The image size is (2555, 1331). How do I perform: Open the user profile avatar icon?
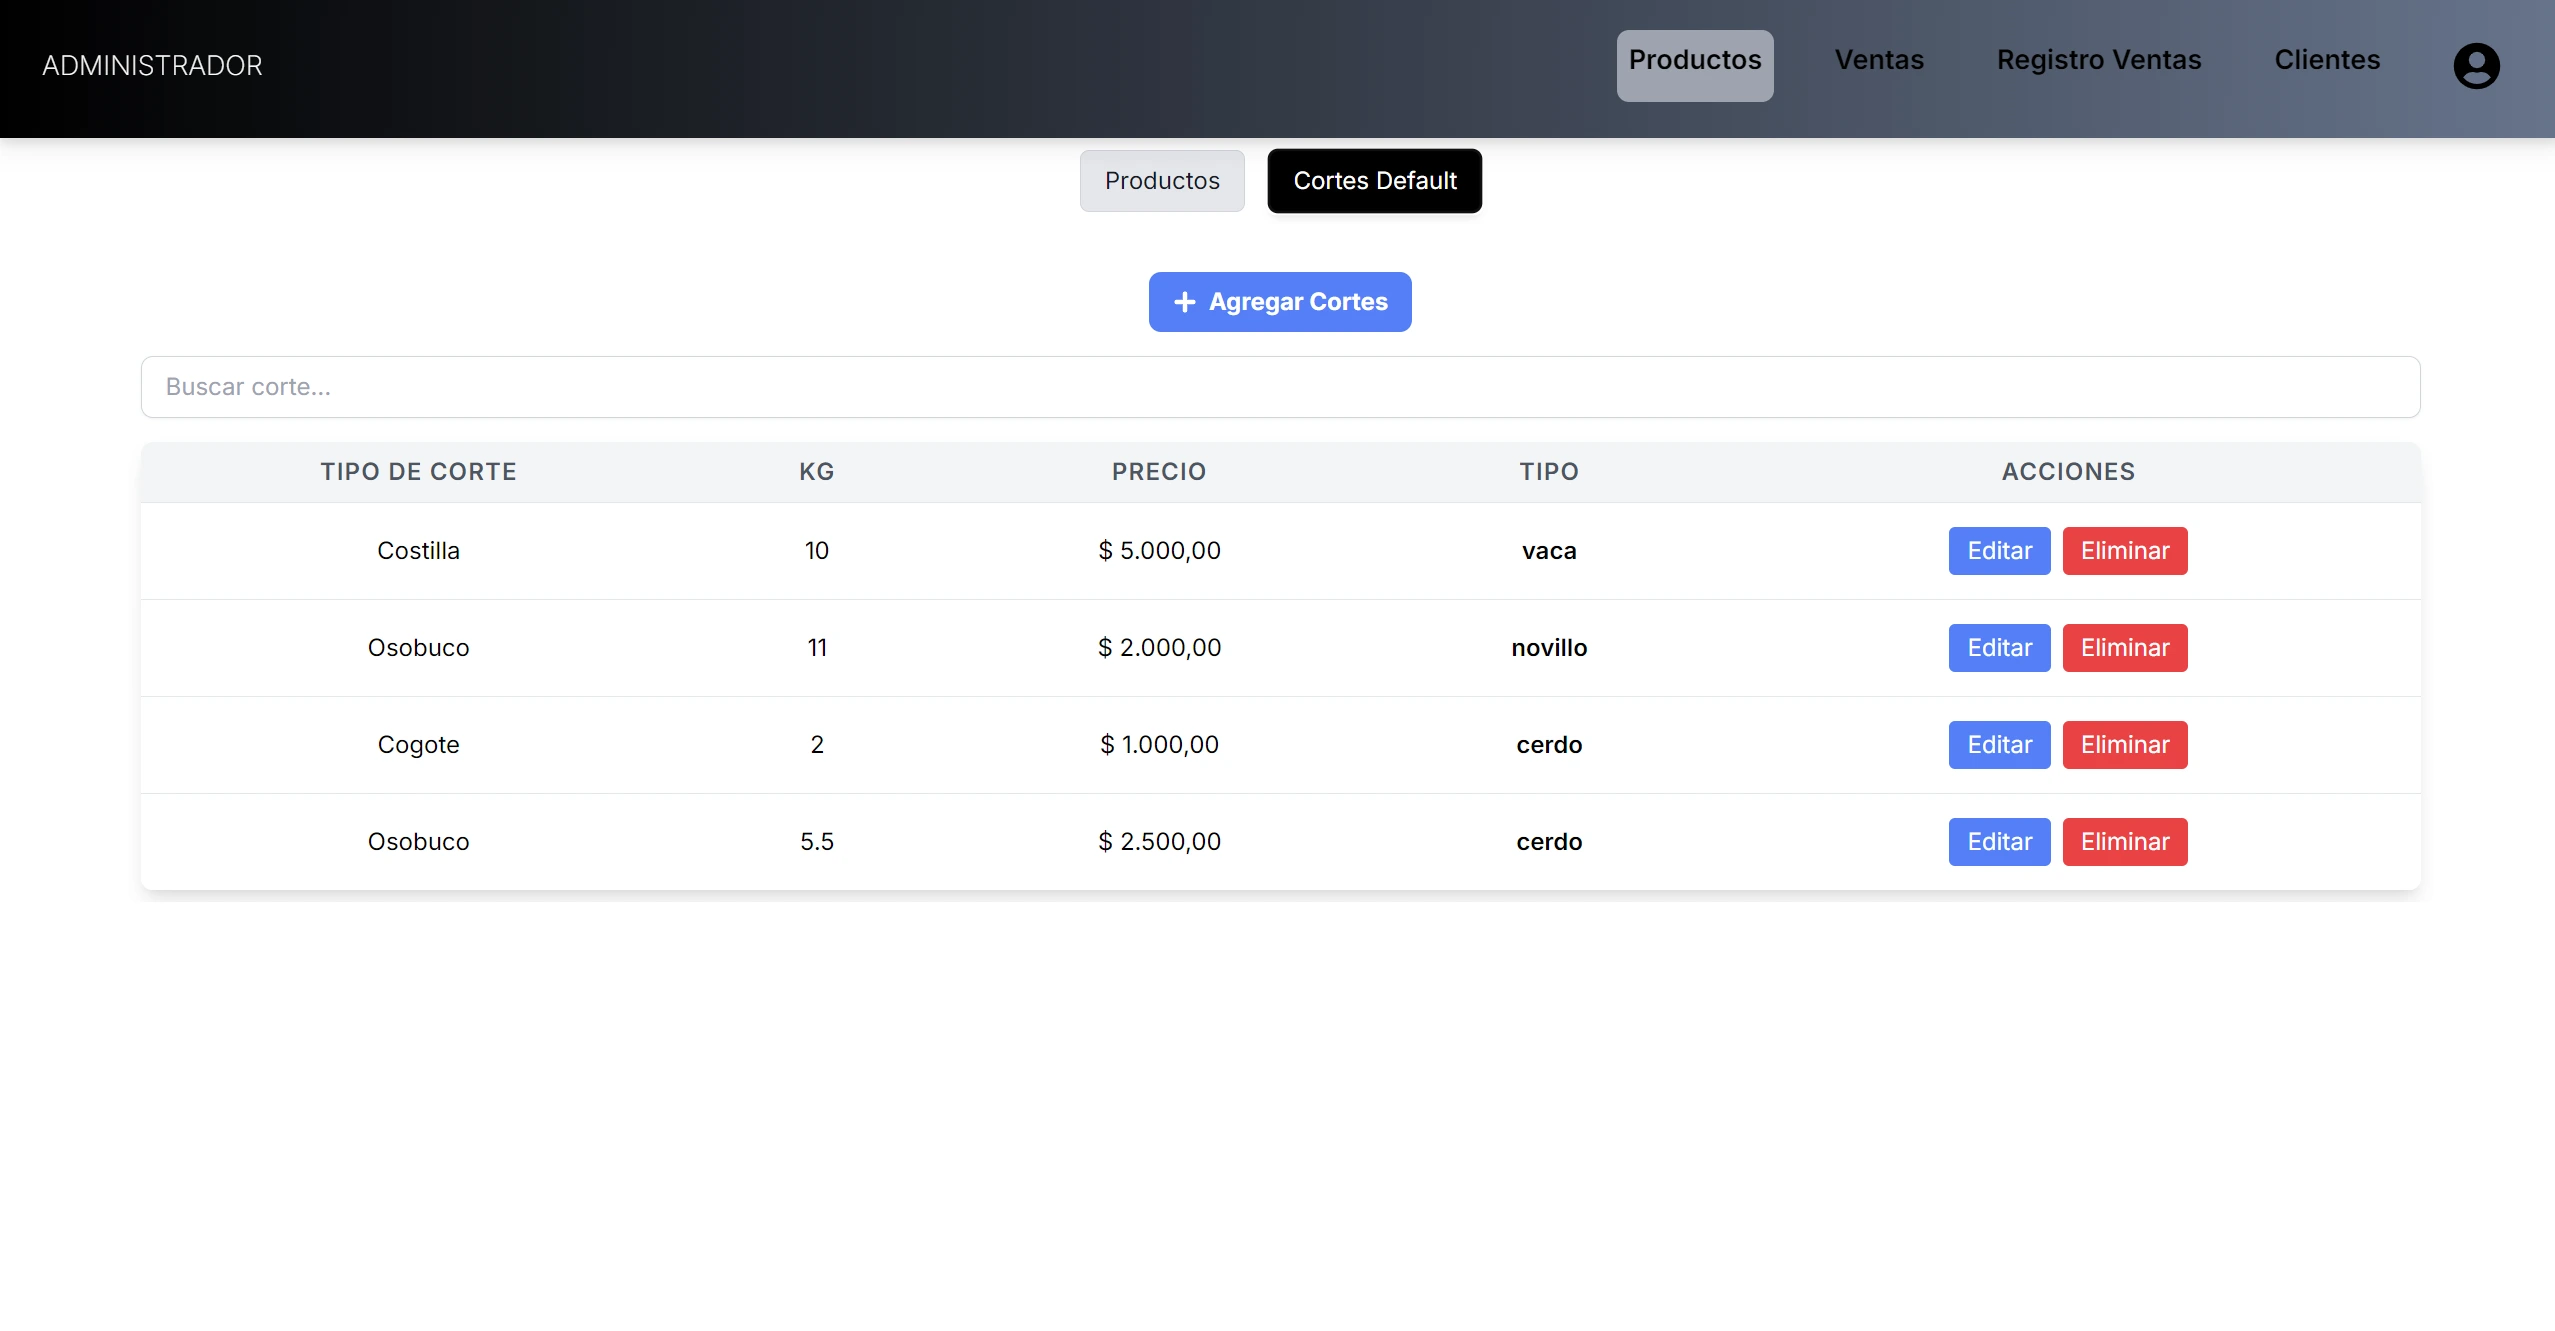(x=2476, y=66)
